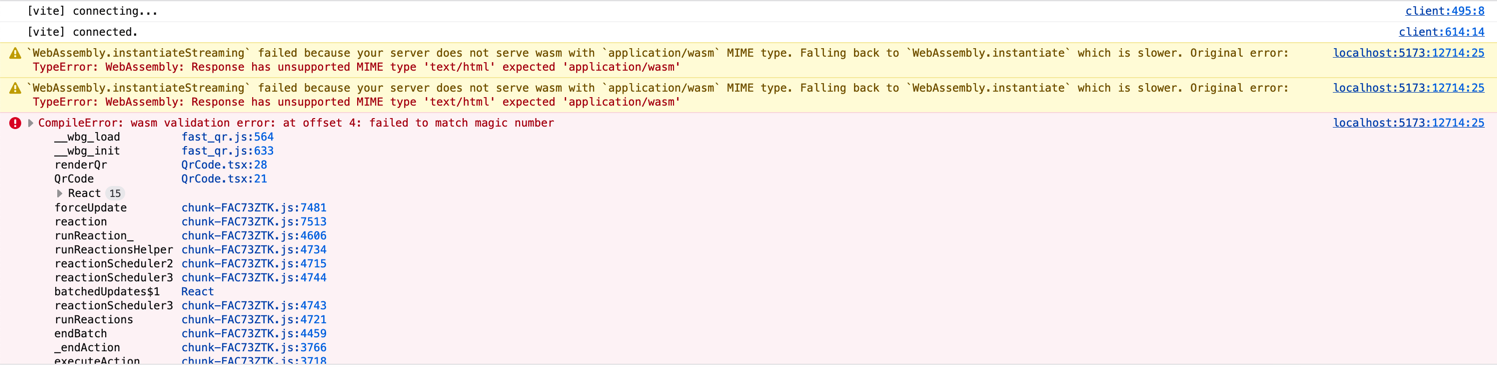Click the reactionScheduler2 stack frame name
The width and height of the screenshot is (1497, 367).
click(x=114, y=263)
